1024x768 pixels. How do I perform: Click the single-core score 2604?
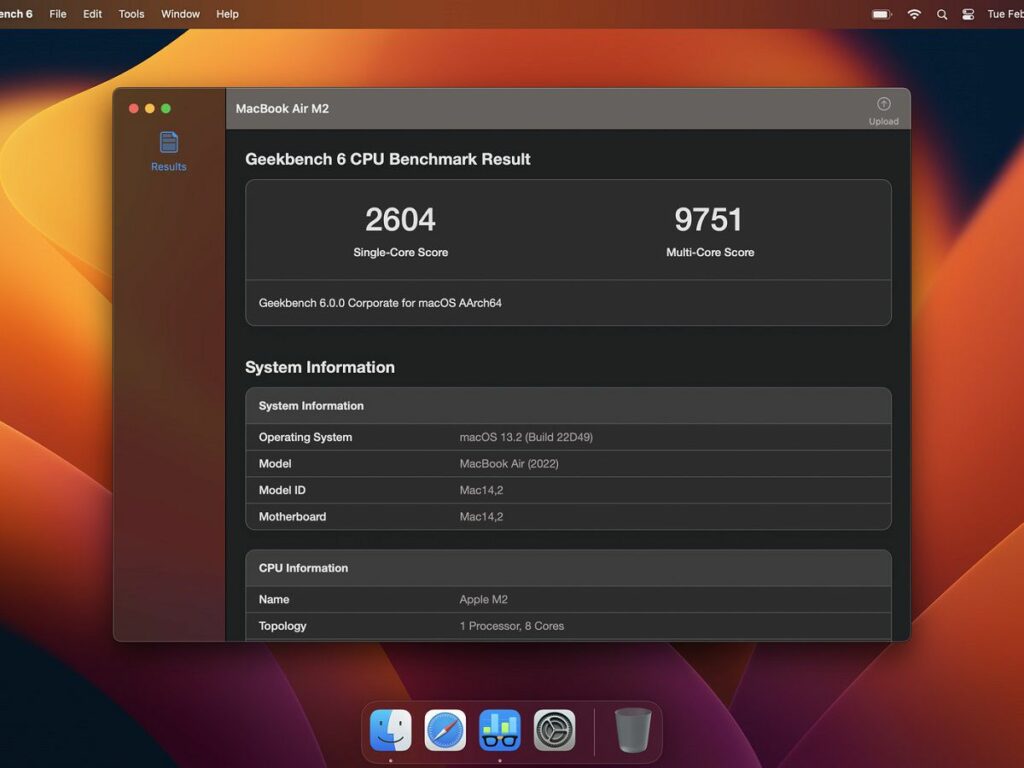point(400,219)
